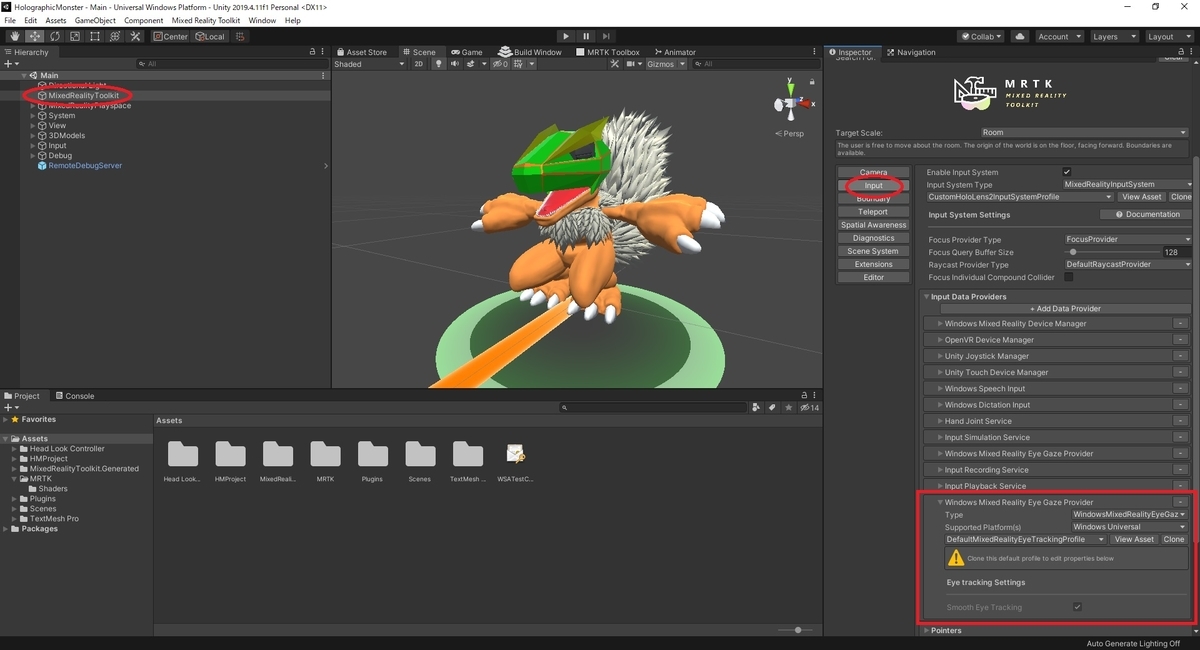Open the Gizmos dropdown

click(x=666, y=64)
